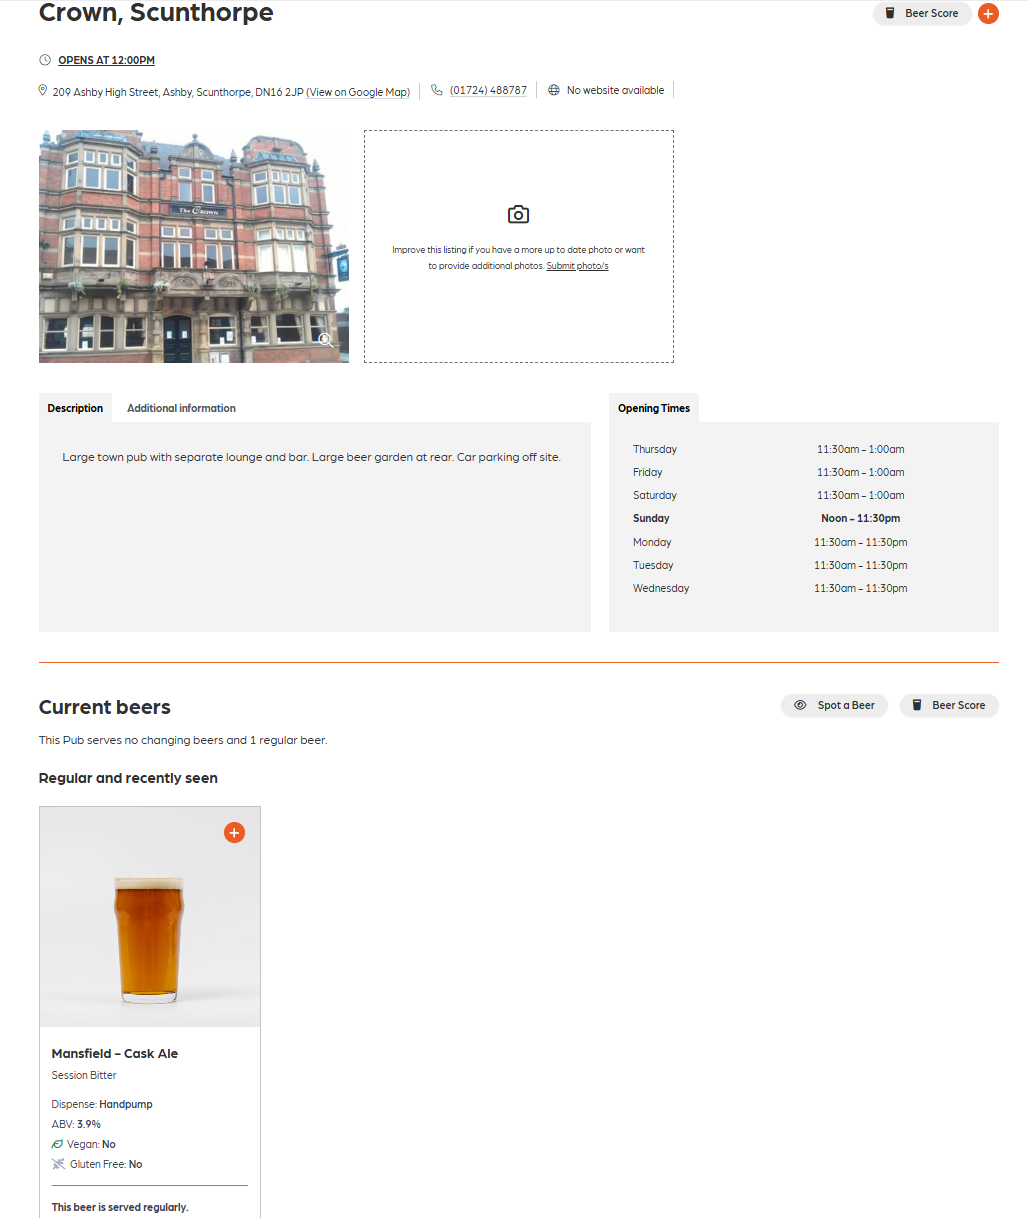This screenshot has height=1218, width=1029.
Task: Switch to the Additional information tab
Action: (181, 408)
